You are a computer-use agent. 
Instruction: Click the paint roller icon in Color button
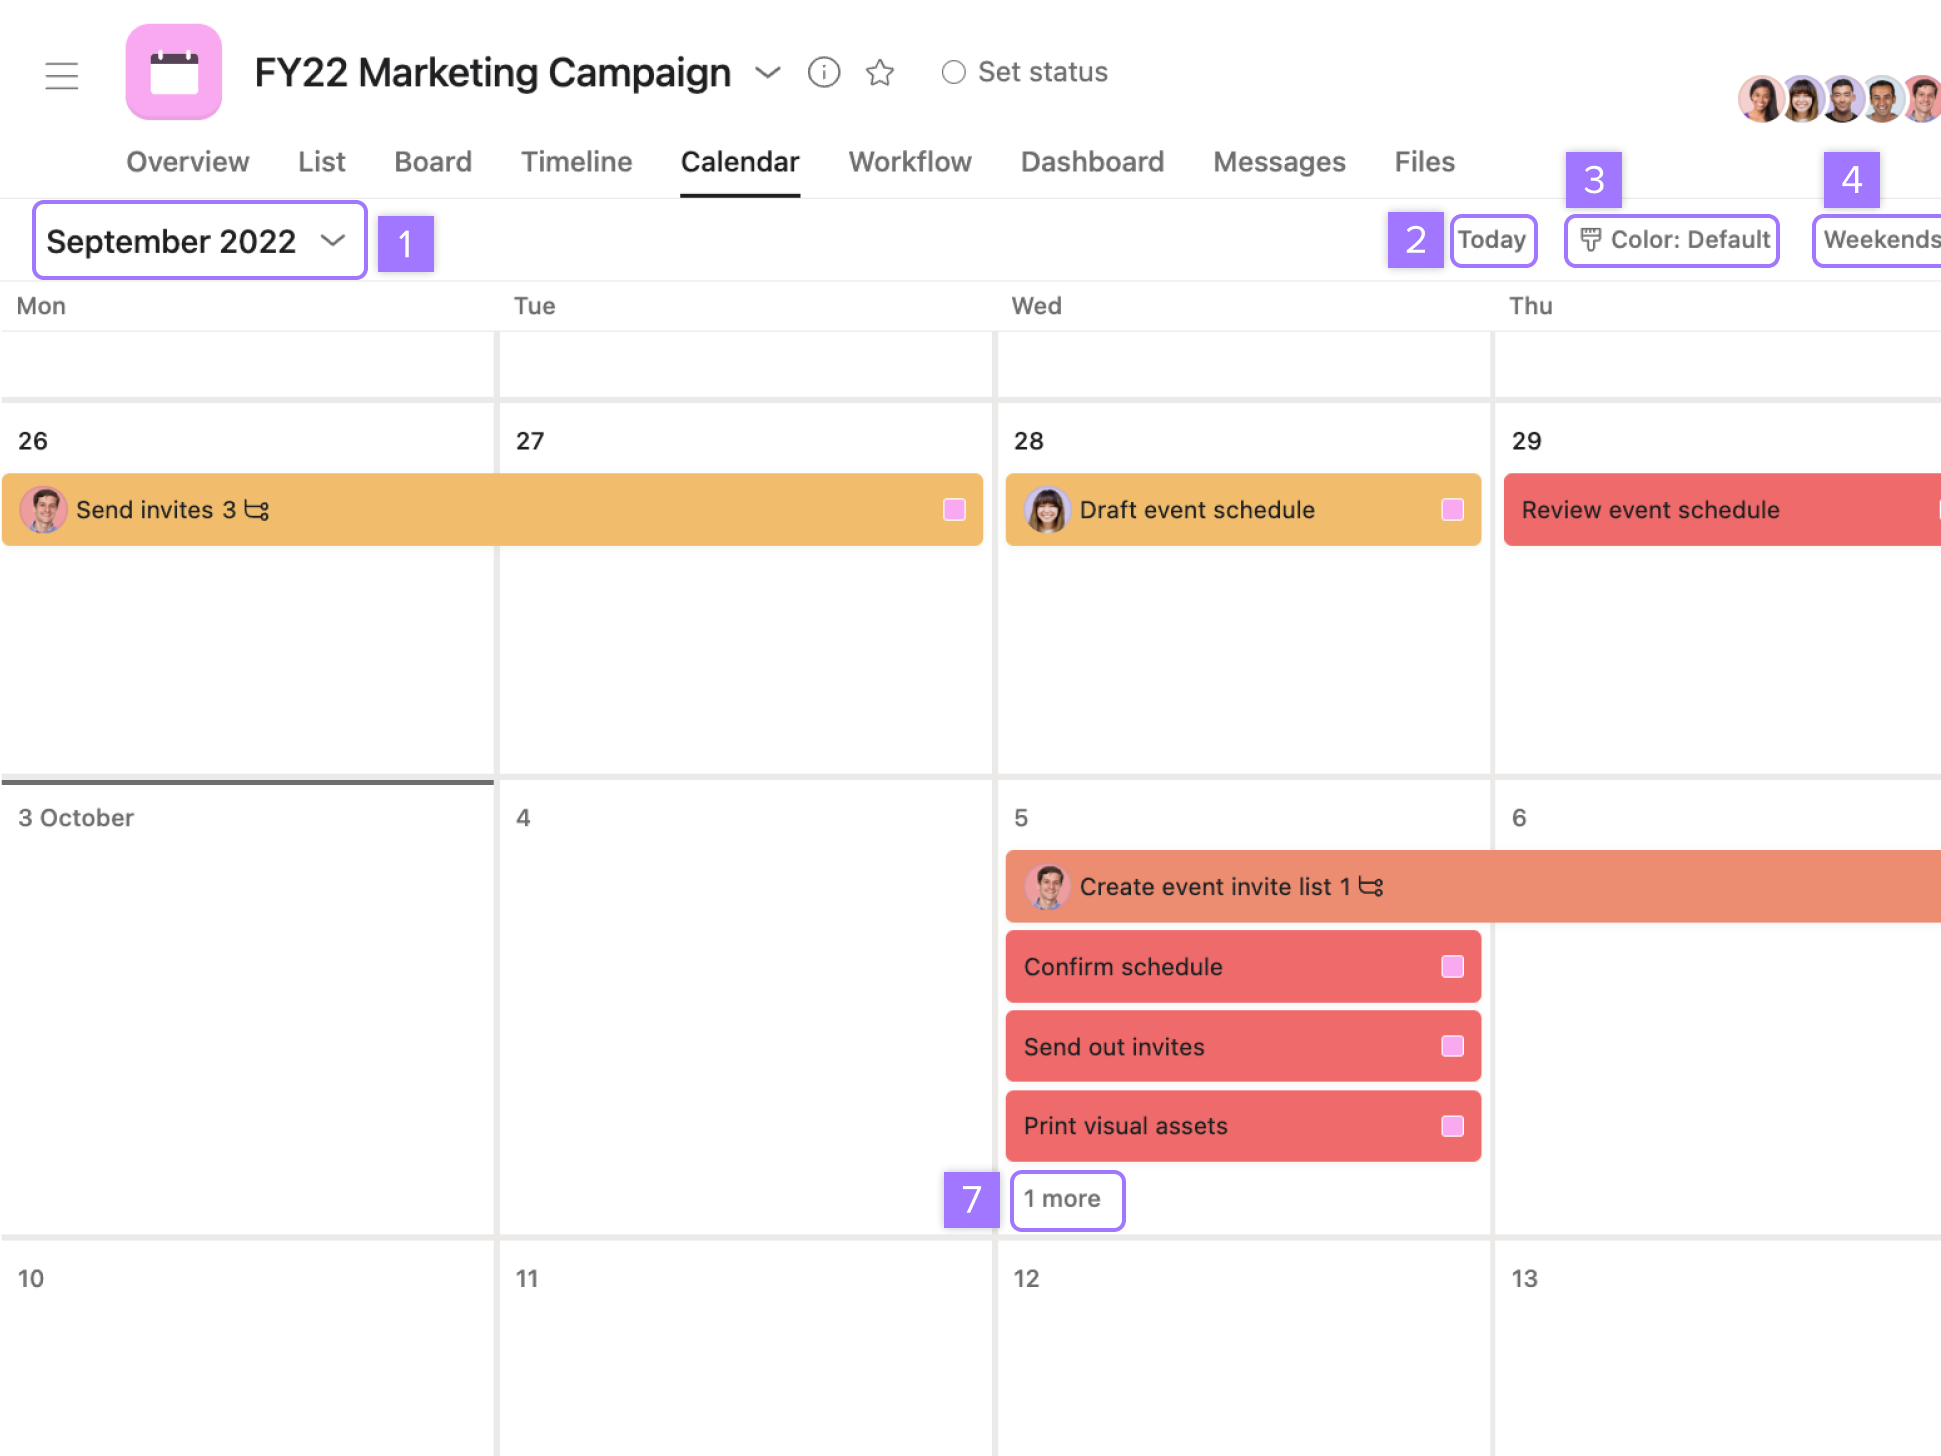pyautogui.click(x=1590, y=240)
